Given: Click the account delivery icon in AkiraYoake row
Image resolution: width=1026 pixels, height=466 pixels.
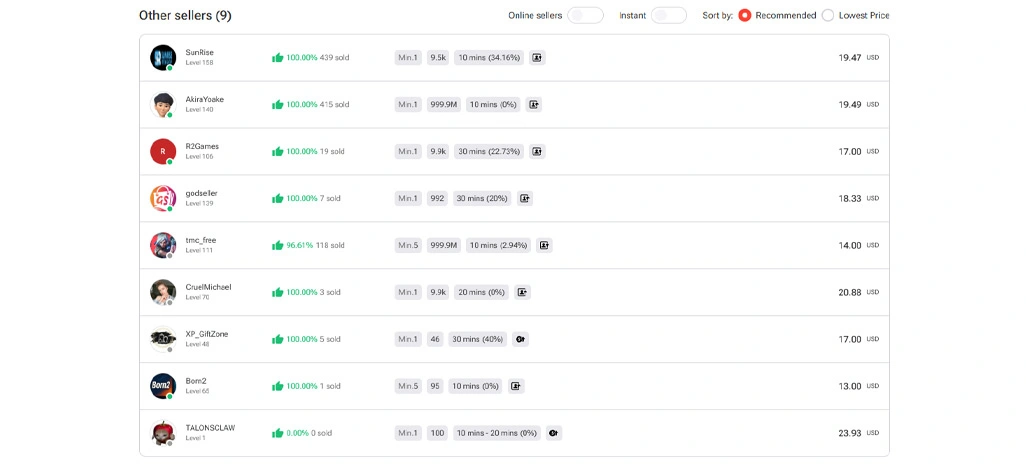Looking at the screenshot, I should point(534,105).
